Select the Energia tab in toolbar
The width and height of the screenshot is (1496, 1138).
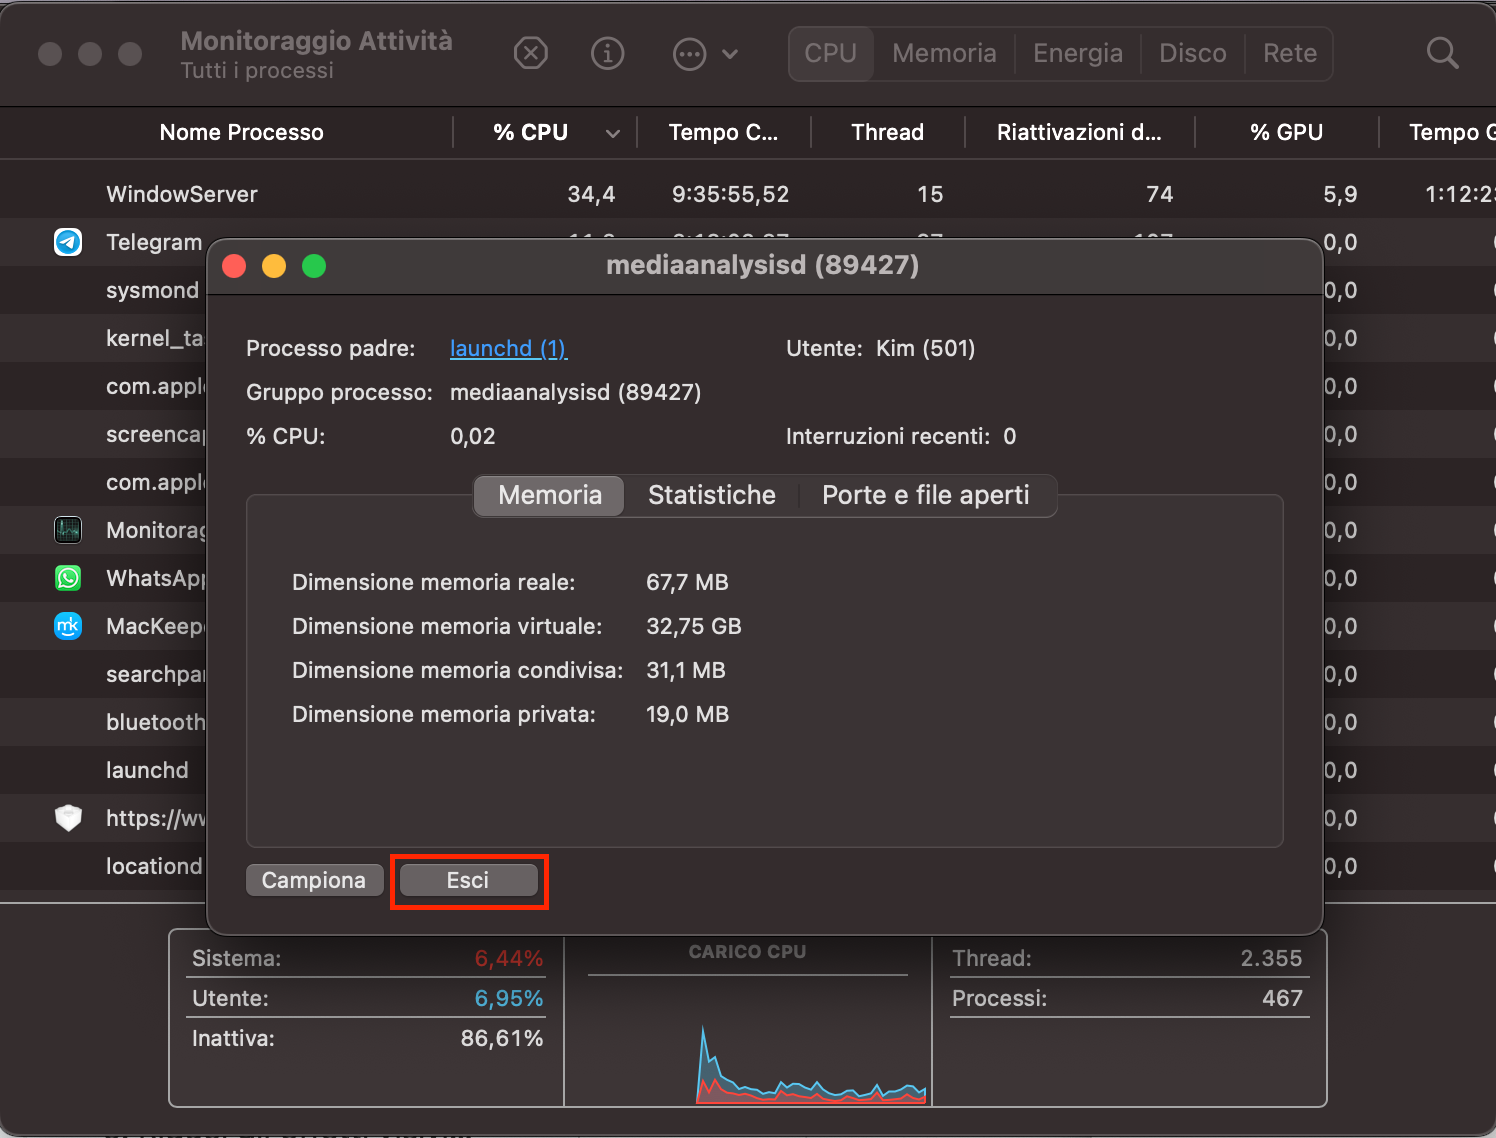coord(1077,53)
